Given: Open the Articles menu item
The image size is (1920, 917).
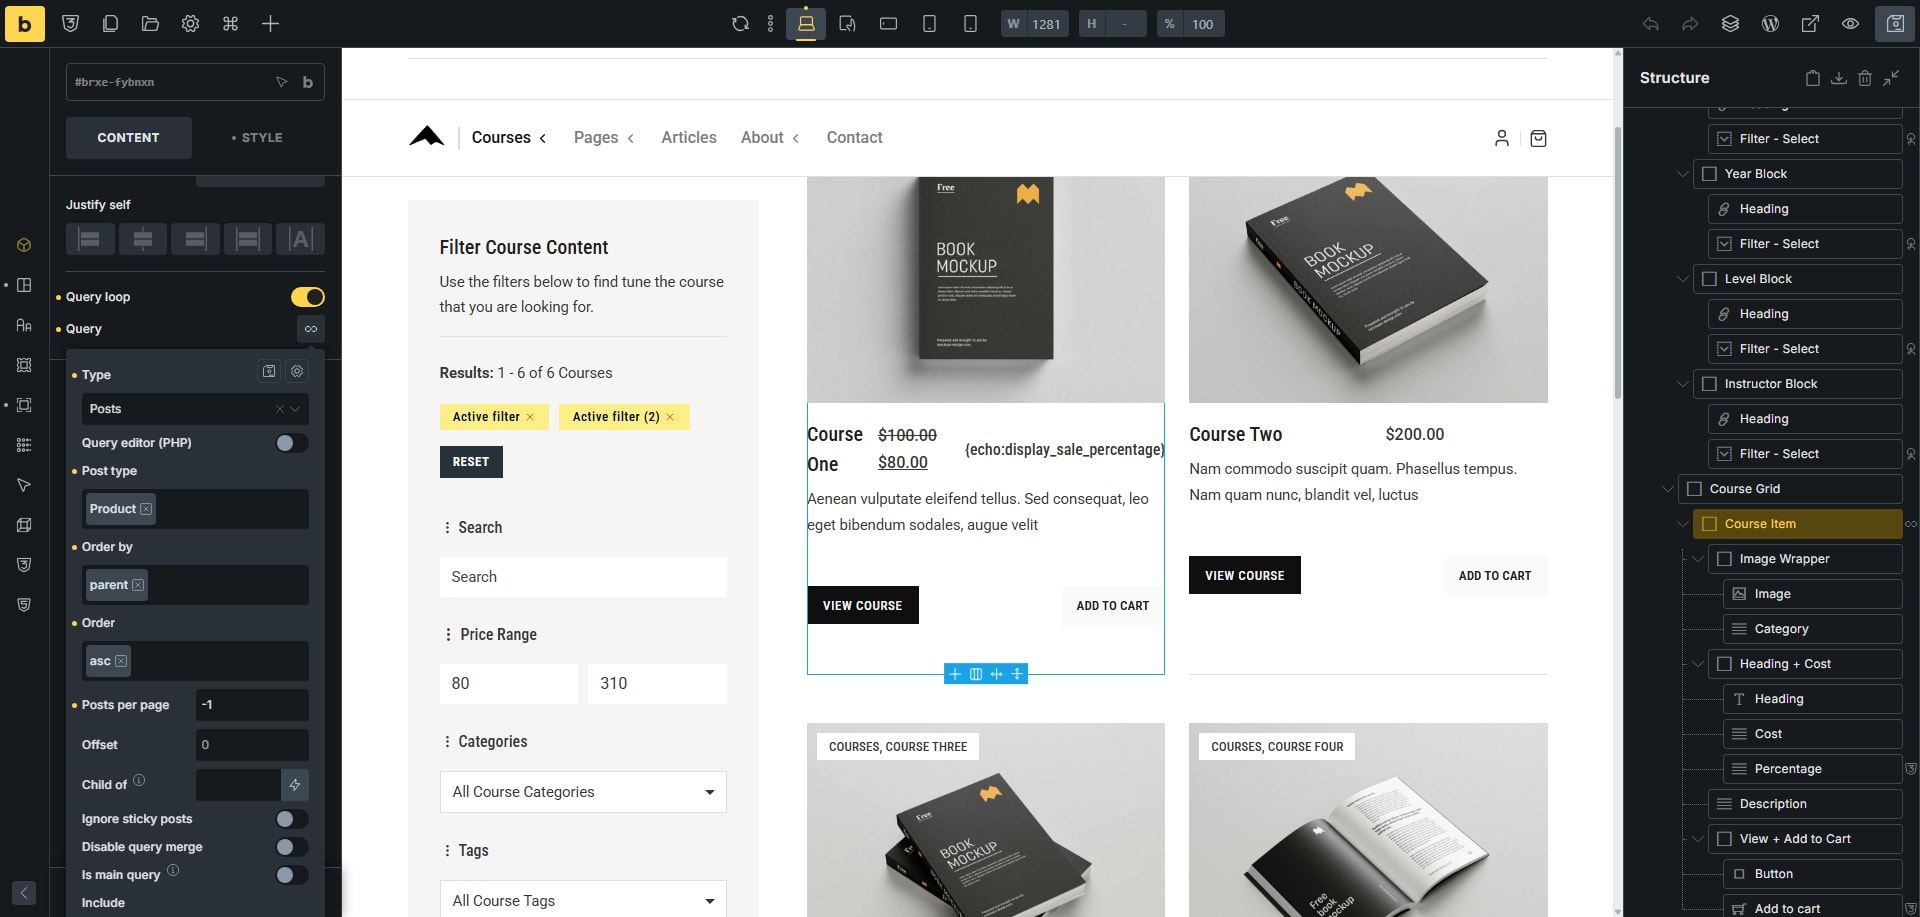Looking at the screenshot, I should tap(688, 138).
